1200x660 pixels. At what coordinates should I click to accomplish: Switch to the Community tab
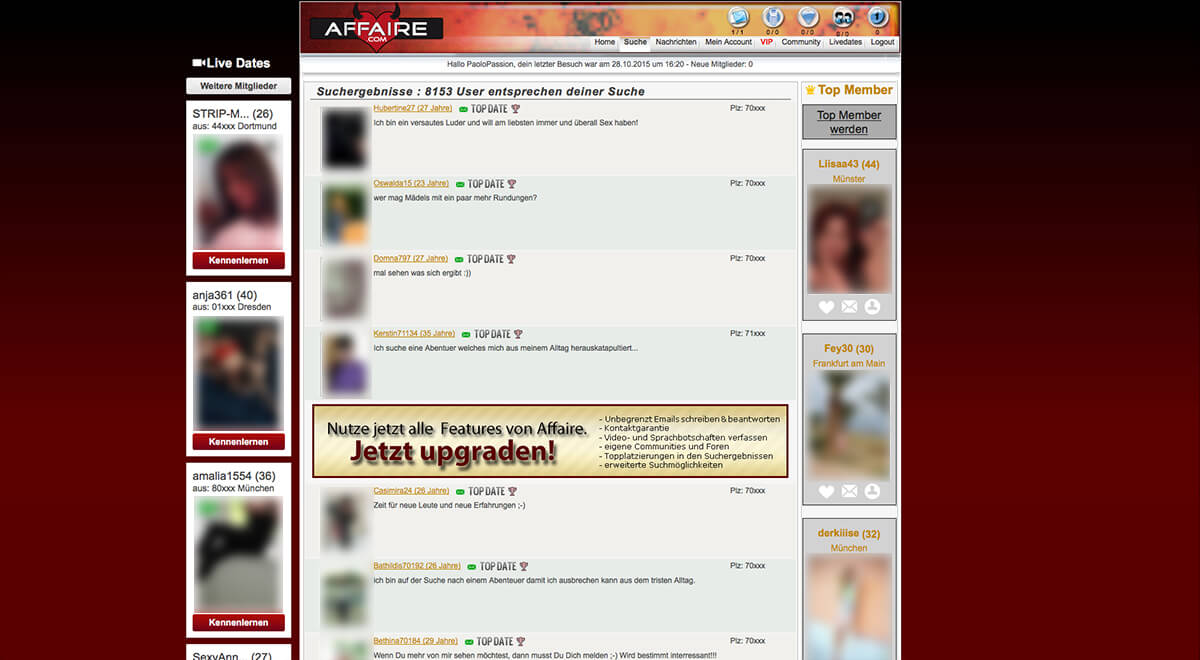pyautogui.click(x=801, y=43)
